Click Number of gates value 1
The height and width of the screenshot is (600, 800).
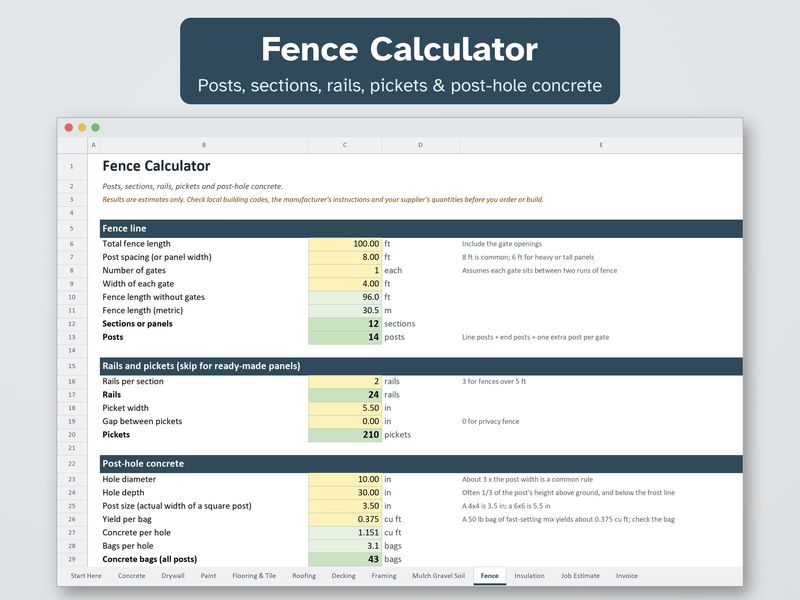tap(345, 270)
